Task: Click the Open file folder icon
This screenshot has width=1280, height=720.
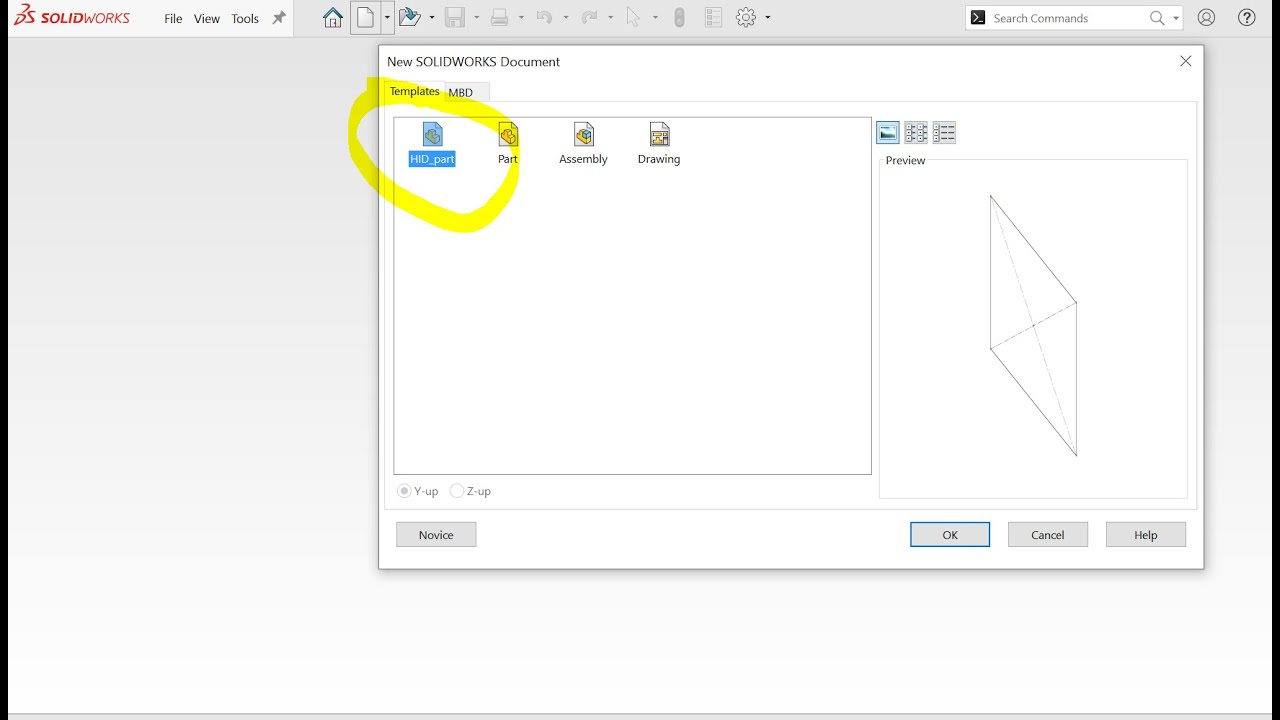Action: pos(408,18)
